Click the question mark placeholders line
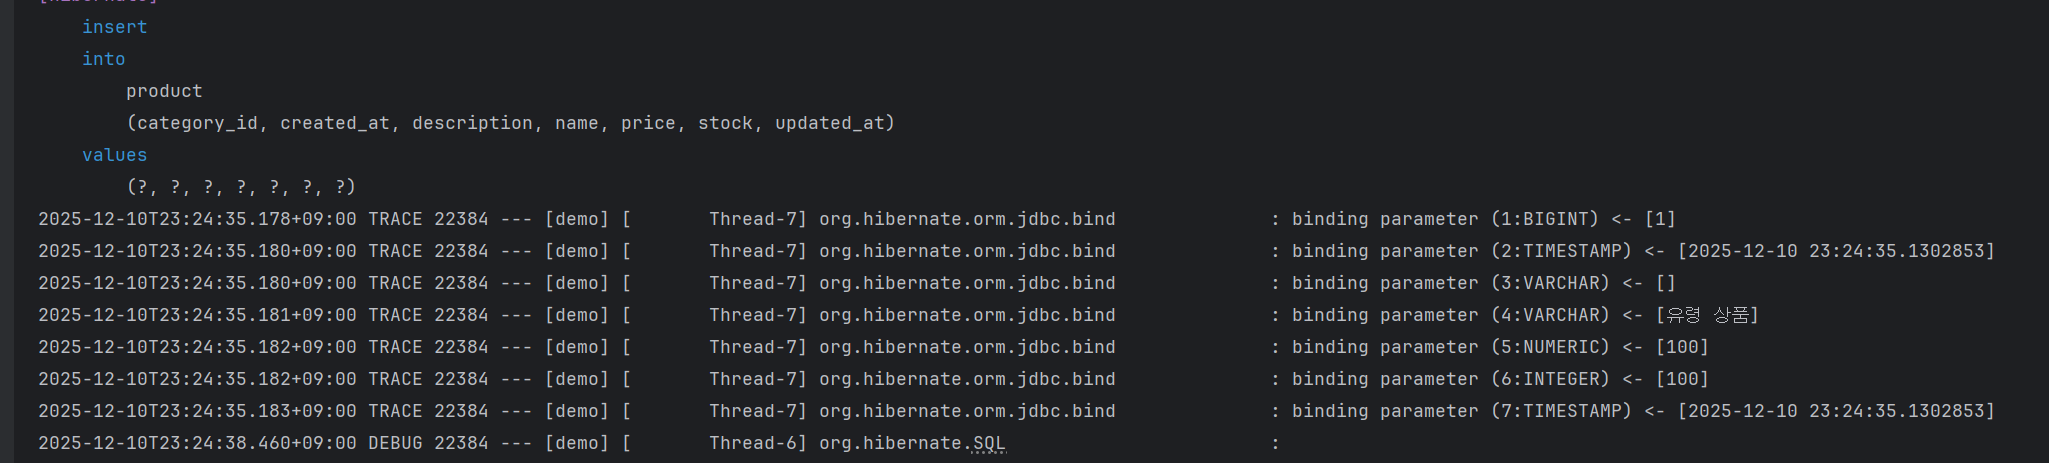The height and width of the screenshot is (463, 2049). [241, 187]
